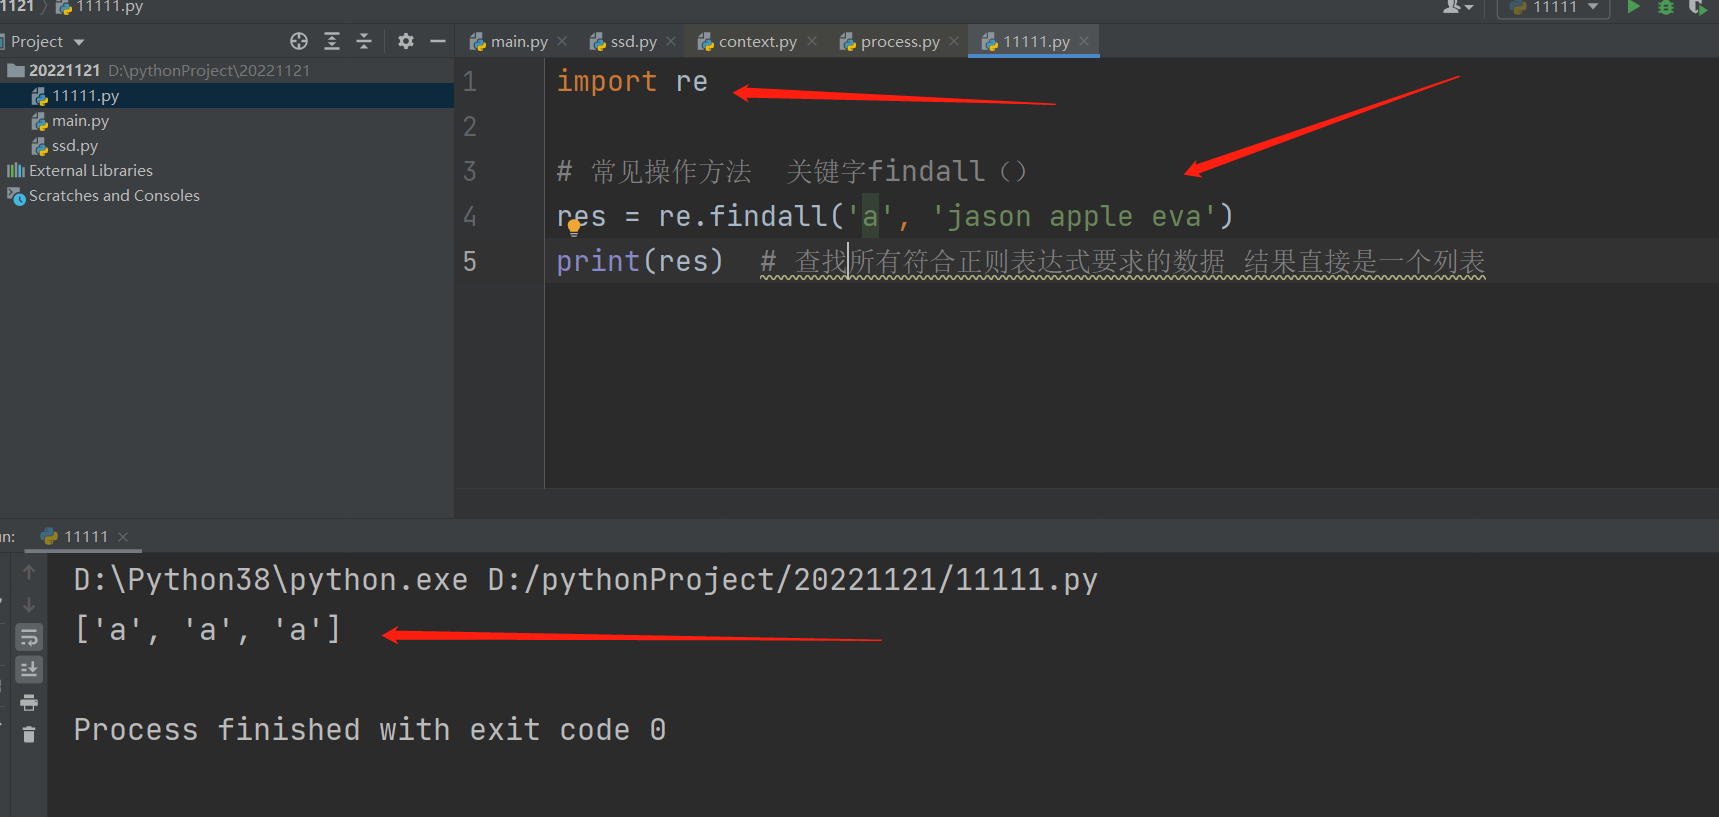
Task: Click the D:\Python38\python.exe command line in console
Action: pyautogui.click(x=586, y=580)
